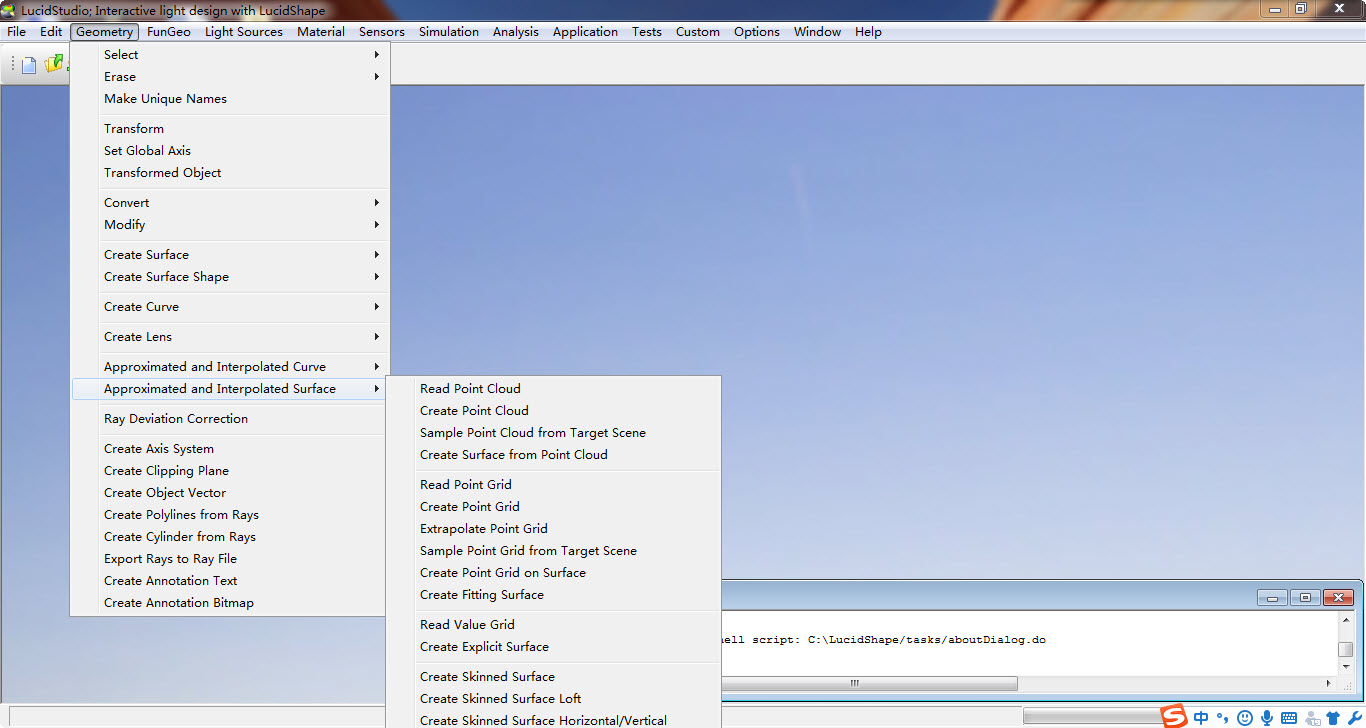This screenshot has height=728, width=1366.
Task: Choose Make Unique Names
Action: [x=229, y=99]
